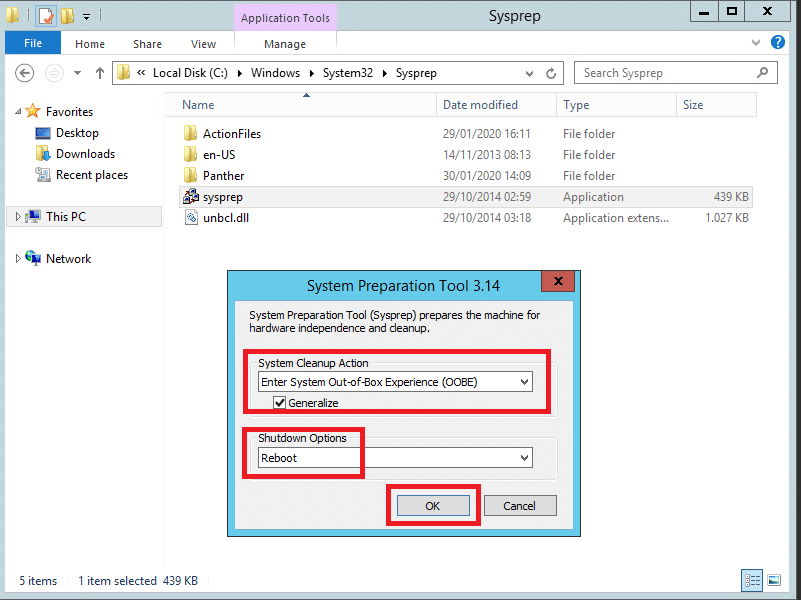
Task: Click the Favorites star icon
Action: (x=33, y=111)
